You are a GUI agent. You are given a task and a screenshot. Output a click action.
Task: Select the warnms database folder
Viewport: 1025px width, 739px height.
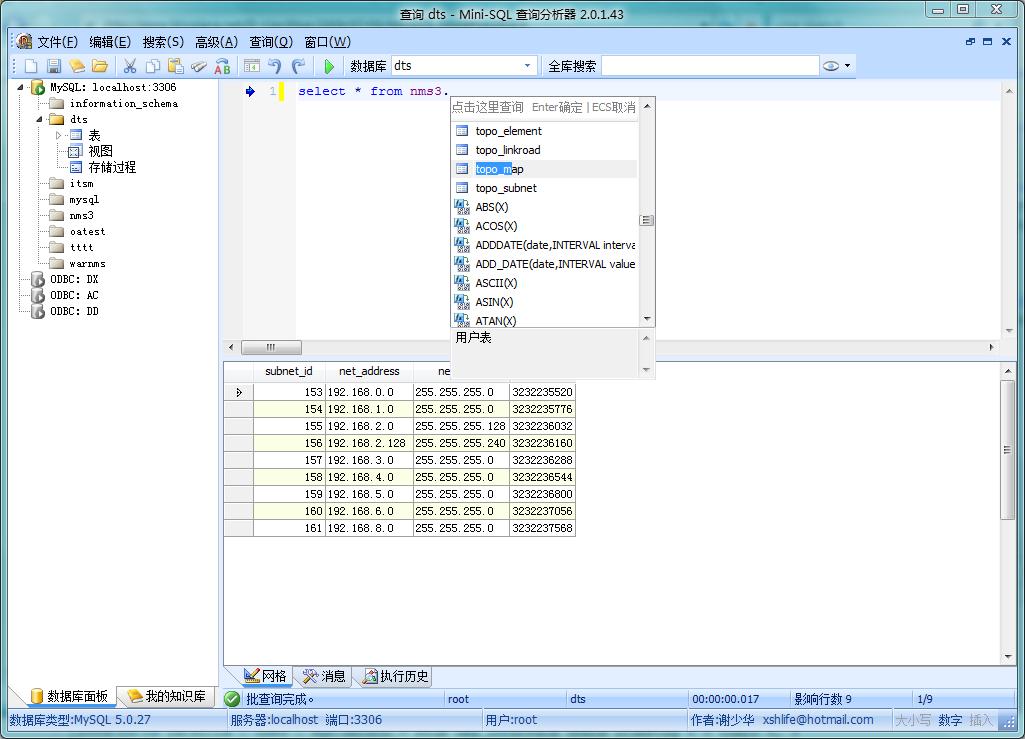click(87, 264)
